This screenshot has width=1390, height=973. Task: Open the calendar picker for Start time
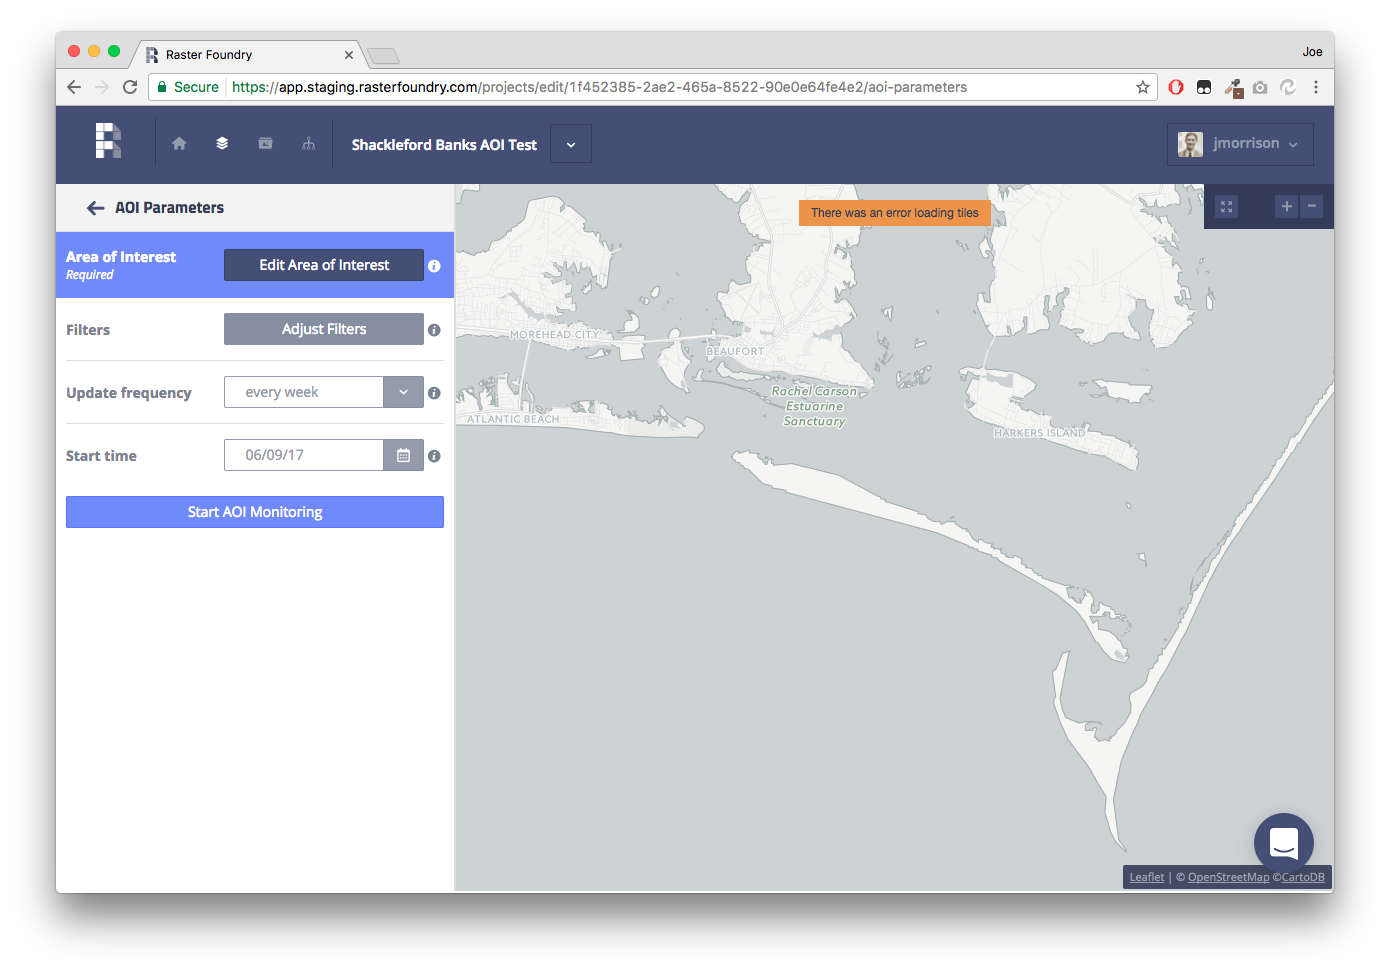coord(403,455)
